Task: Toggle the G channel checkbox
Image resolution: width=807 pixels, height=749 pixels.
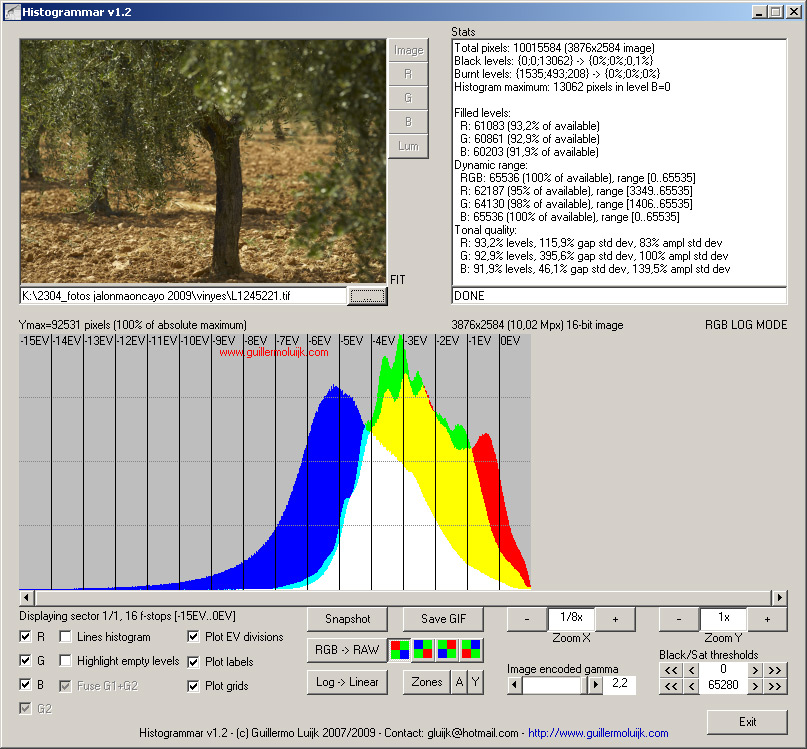Action: [25, 660]
